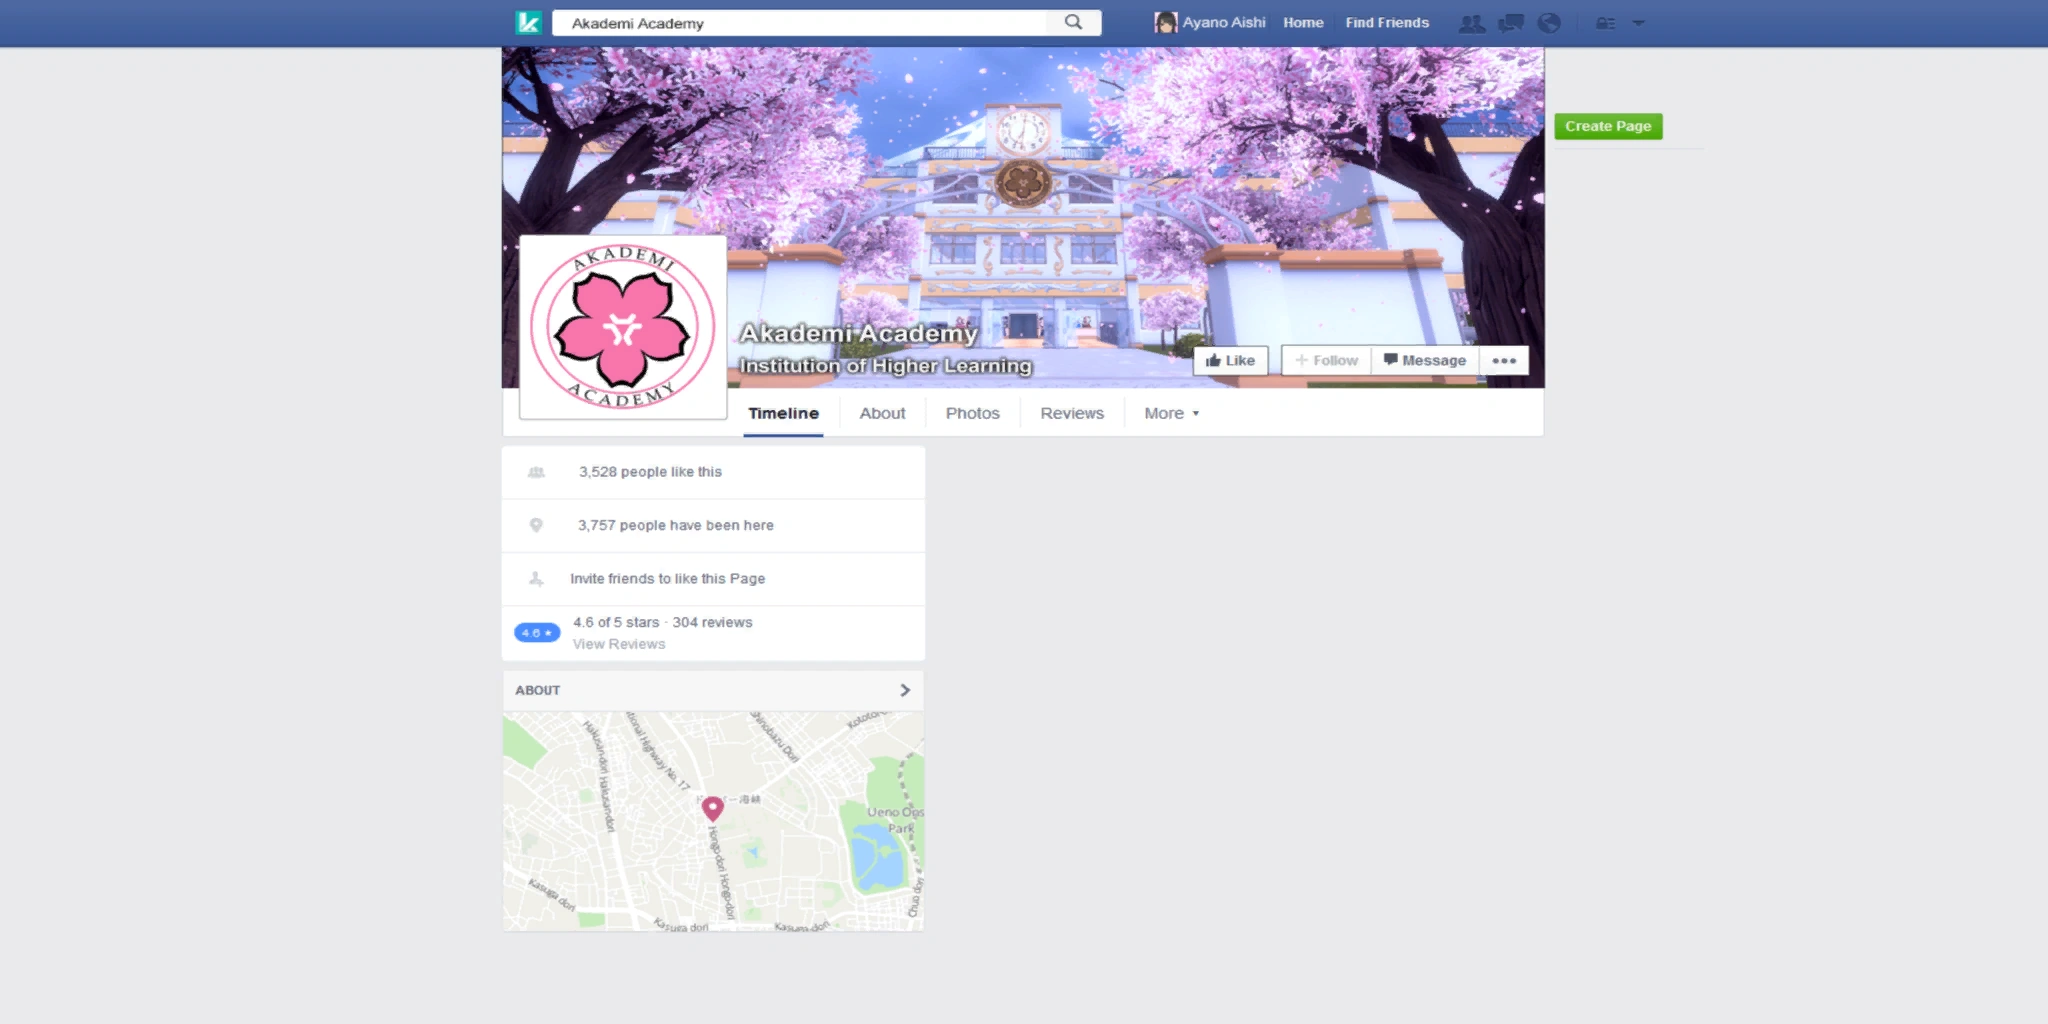Open Find Friends link

tap(1387, 22)
